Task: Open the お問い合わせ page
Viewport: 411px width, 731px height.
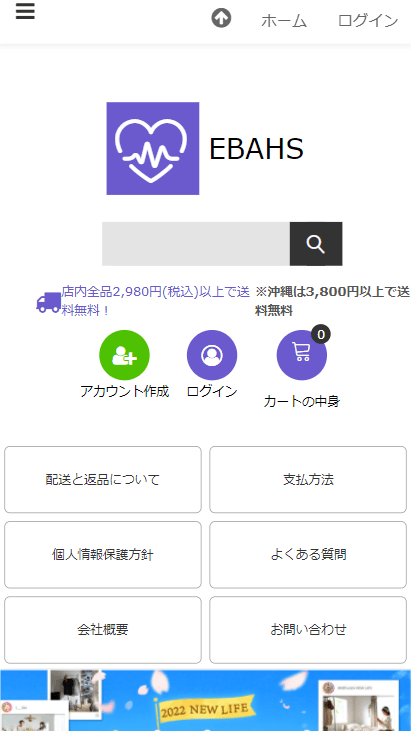Action: point(308,630)
